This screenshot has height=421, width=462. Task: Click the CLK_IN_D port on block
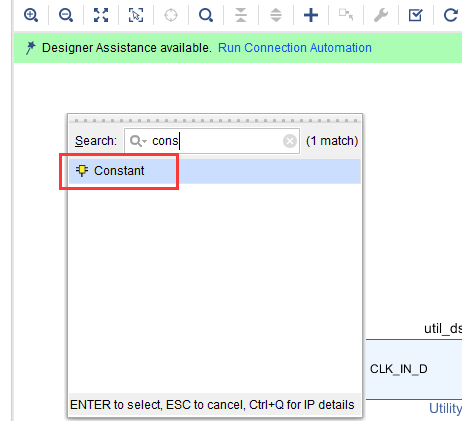click(398, 369)
